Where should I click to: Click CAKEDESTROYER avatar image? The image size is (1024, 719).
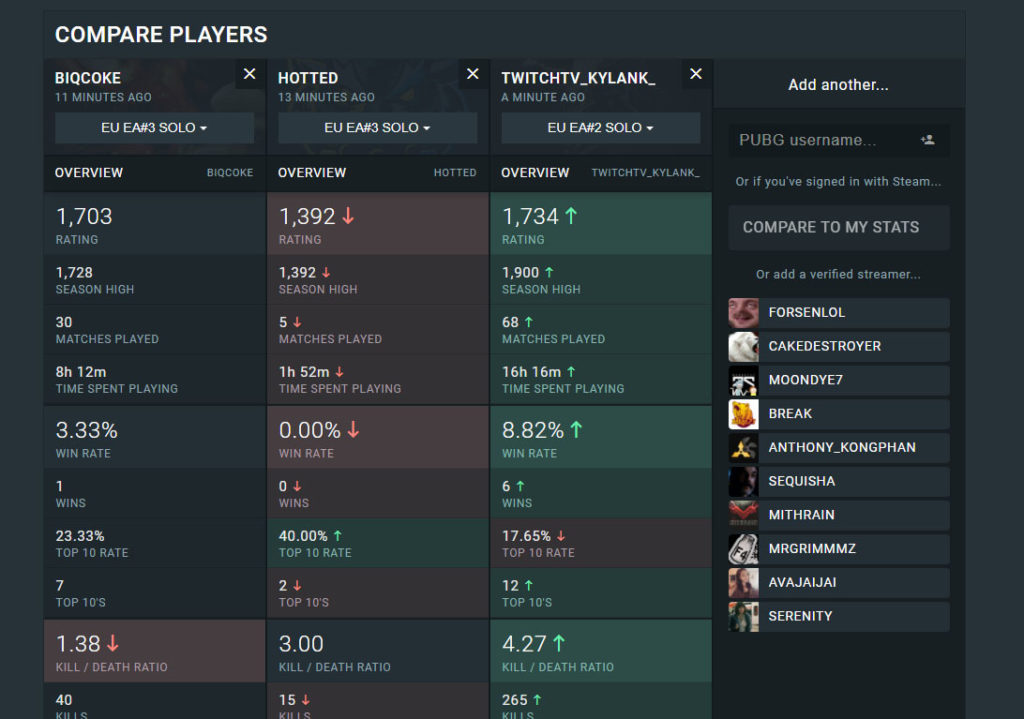click(743, 346)
